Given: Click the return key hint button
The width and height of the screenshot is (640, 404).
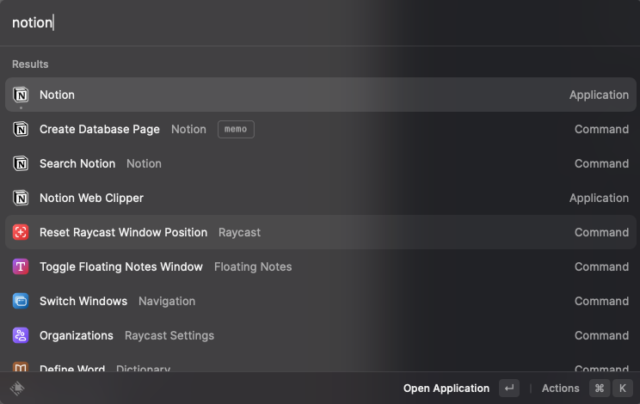Looking at the screenshot, I should [509, 388].
